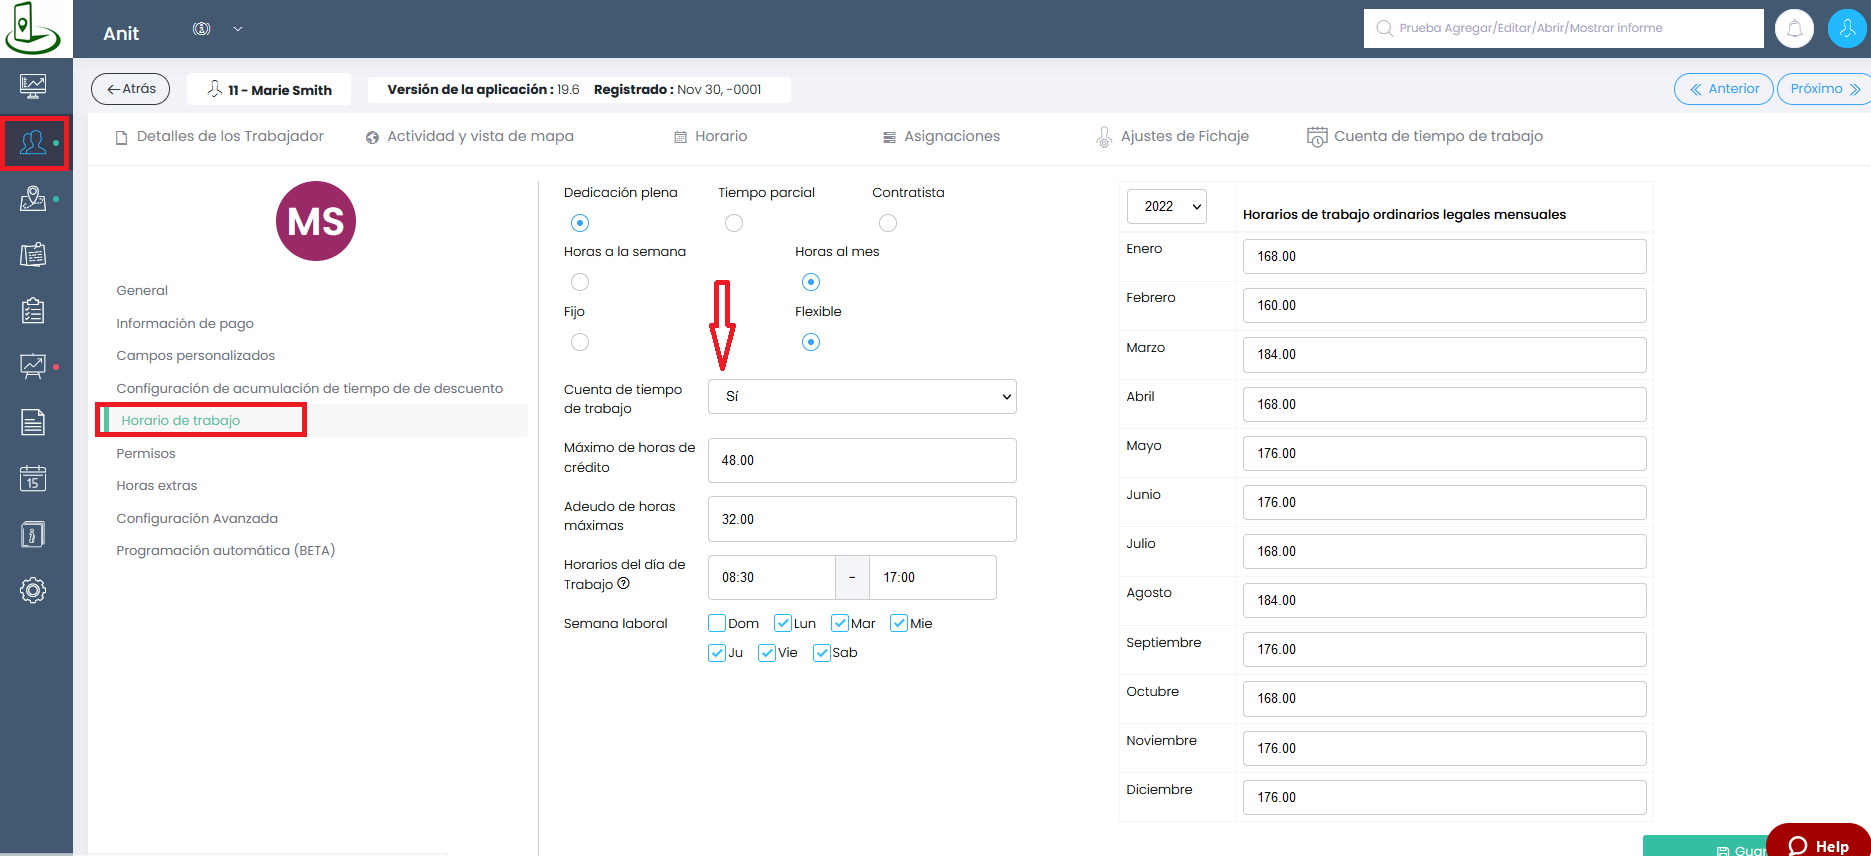Switch to the Asignaciones tab

point(941,136)
